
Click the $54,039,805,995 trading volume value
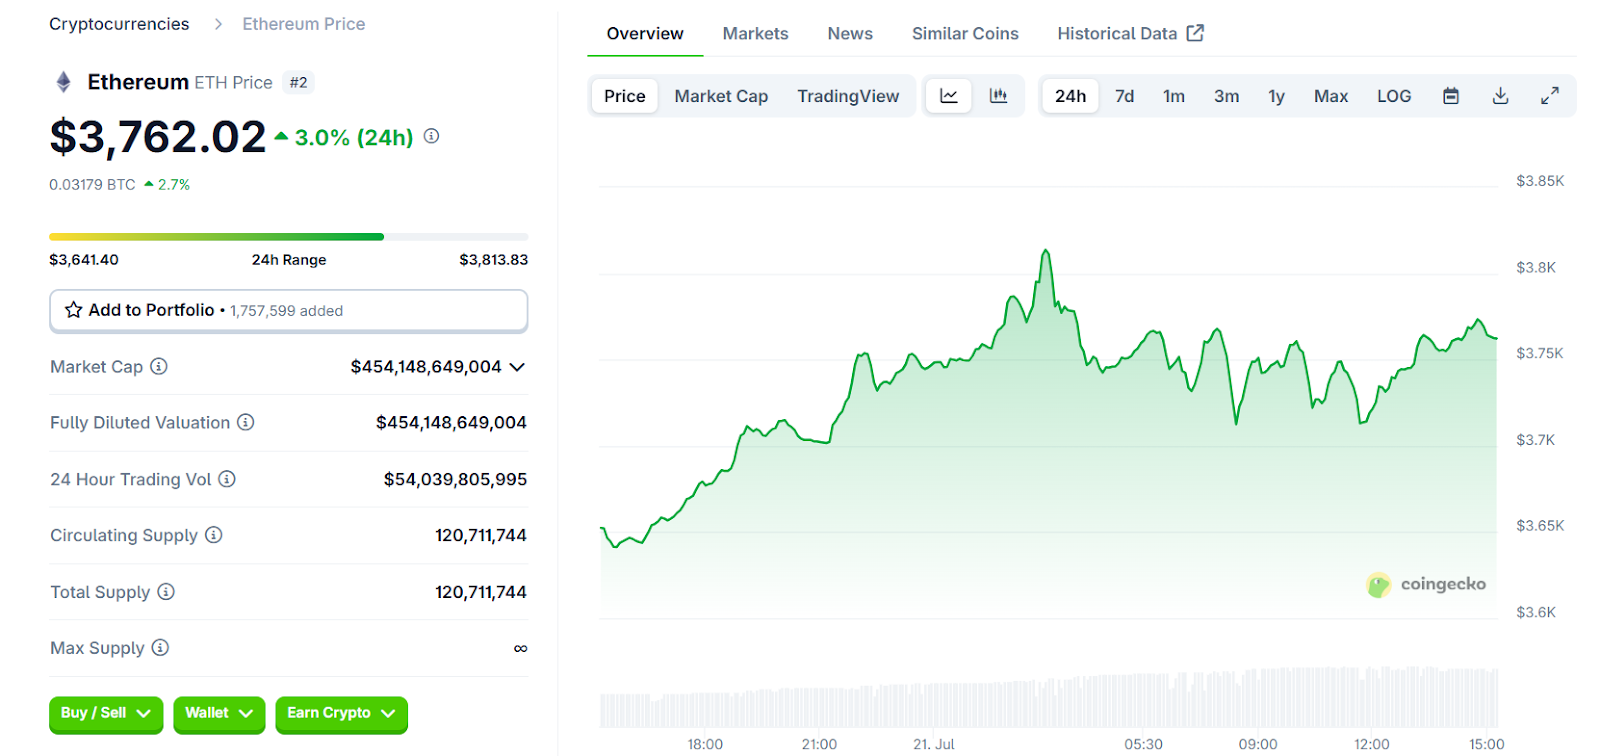(x=455, y=480)
